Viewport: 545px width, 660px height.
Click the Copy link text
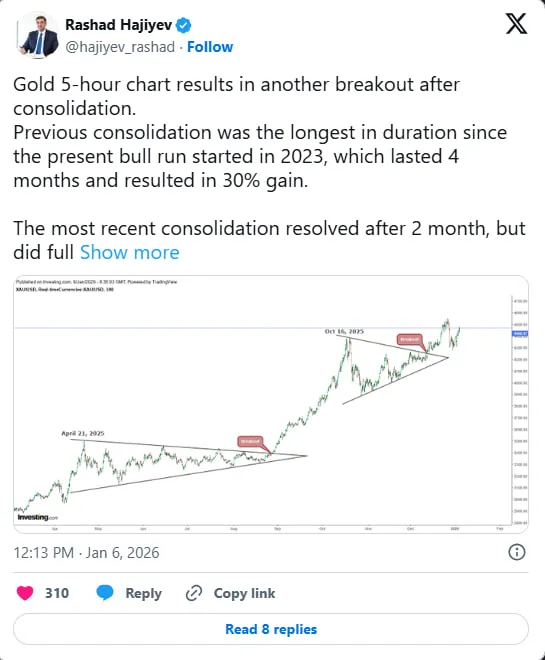(244, 593)
